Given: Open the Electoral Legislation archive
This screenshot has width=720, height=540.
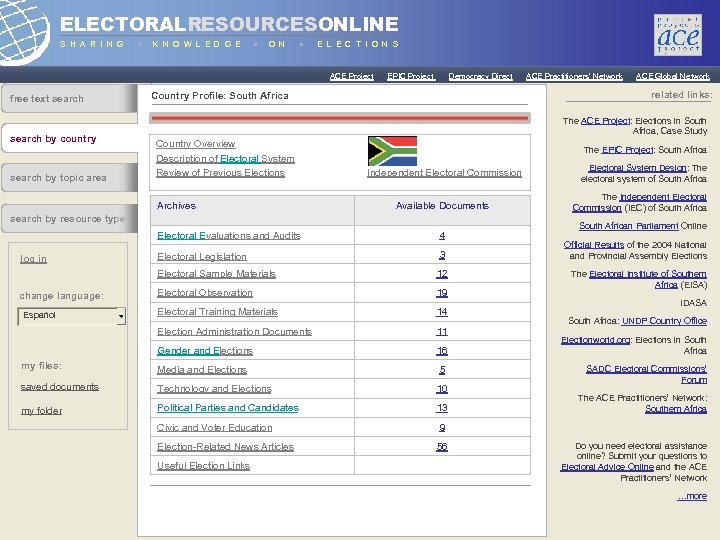Looking at the screenshot, I should pyautogui.click(x=202, y=256).
